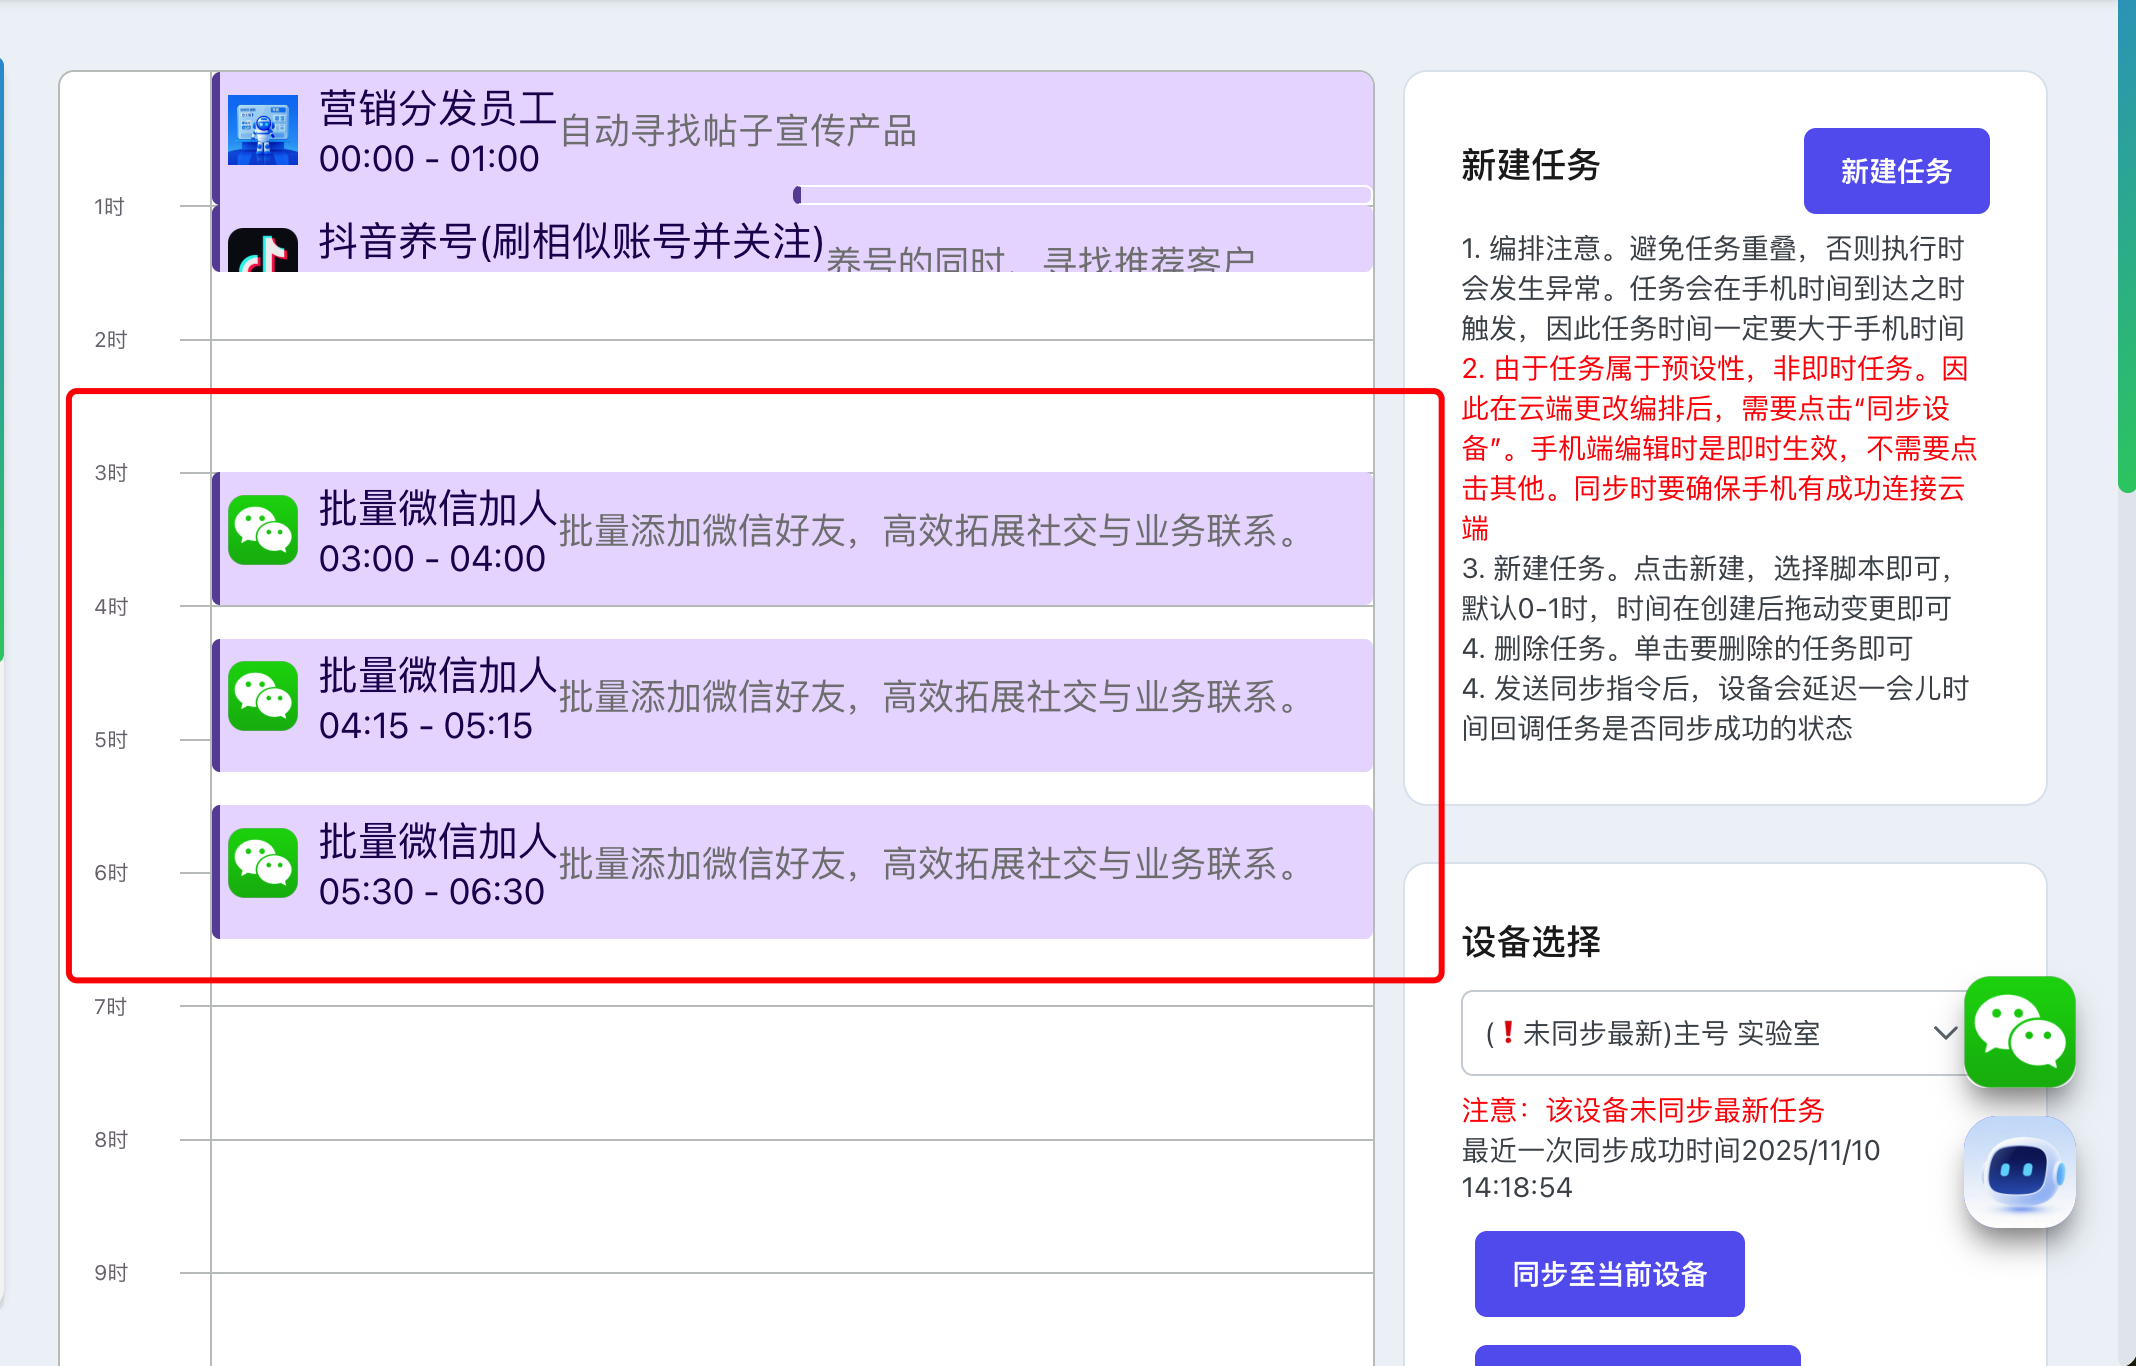This screenshot has width=2136, height=1366.
Task: Click the 营销分发员工 task thumbnail icon
Action: 262,130
